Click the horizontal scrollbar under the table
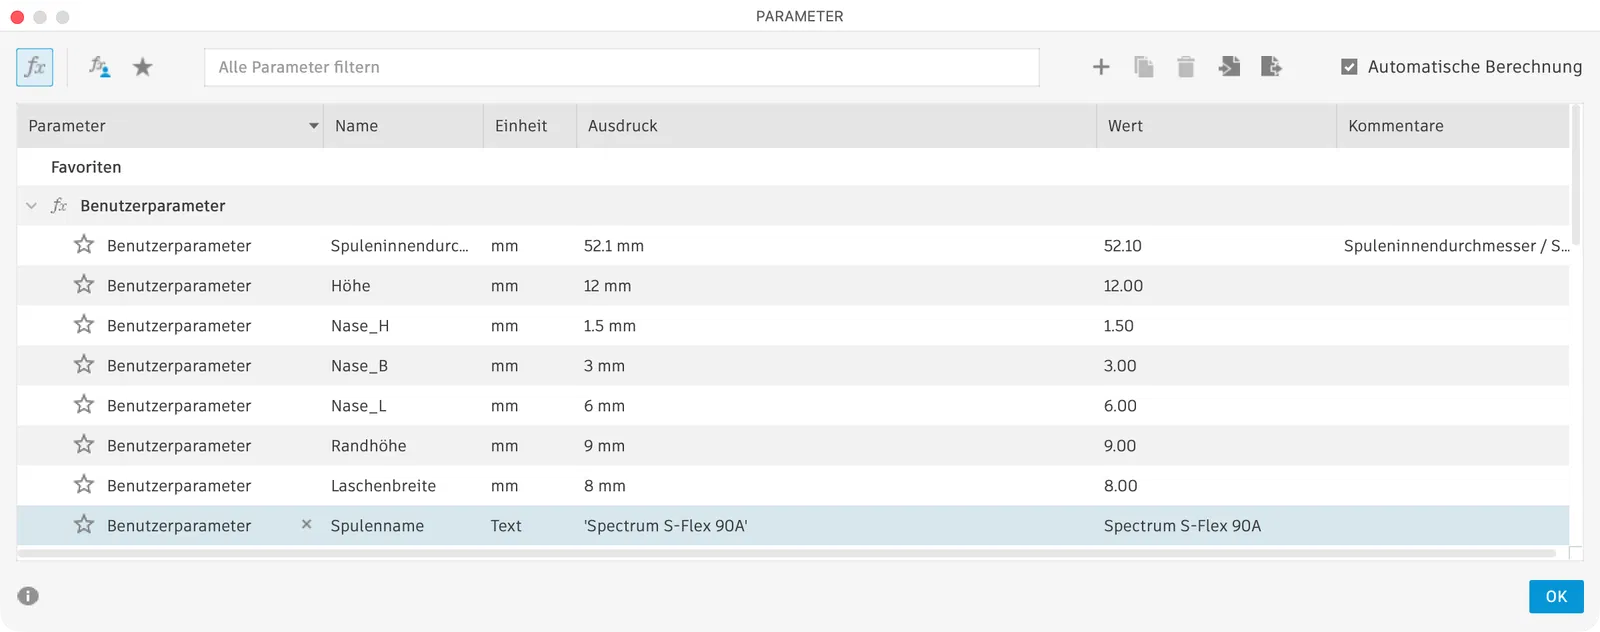The width and height of the screenshot is (1600, 632). (x=786, y=553)
